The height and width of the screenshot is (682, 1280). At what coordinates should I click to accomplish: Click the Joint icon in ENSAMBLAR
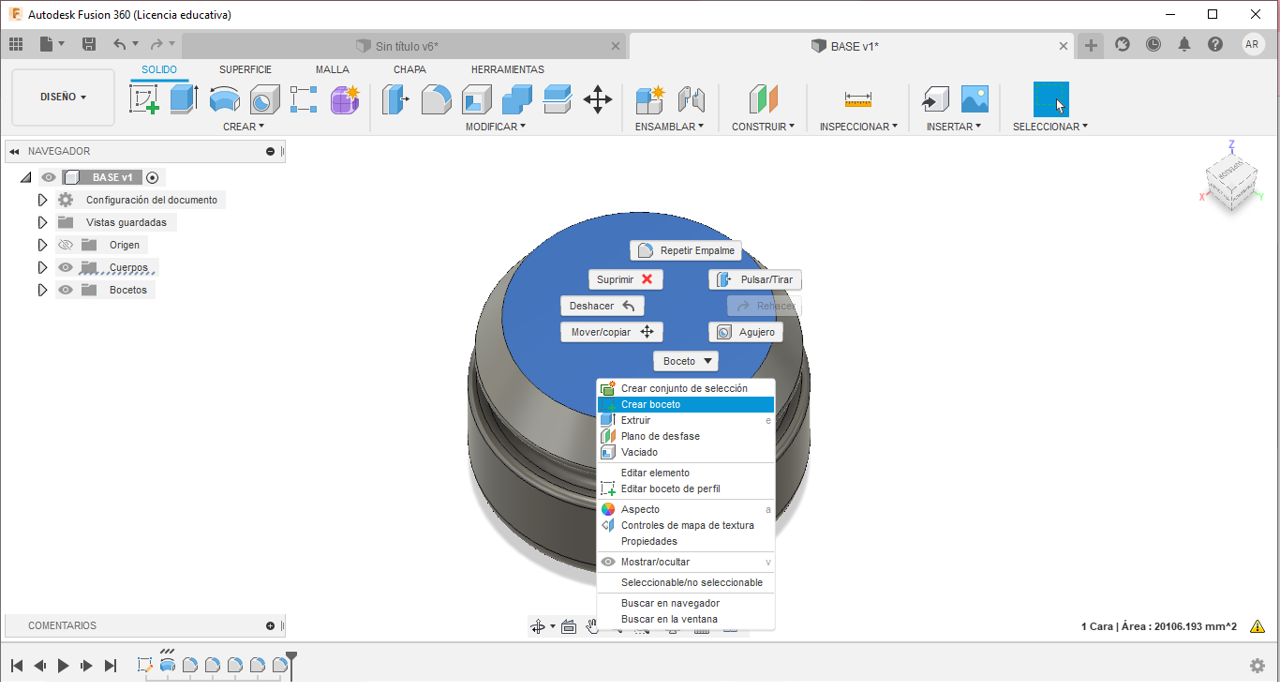click(691, 99)
